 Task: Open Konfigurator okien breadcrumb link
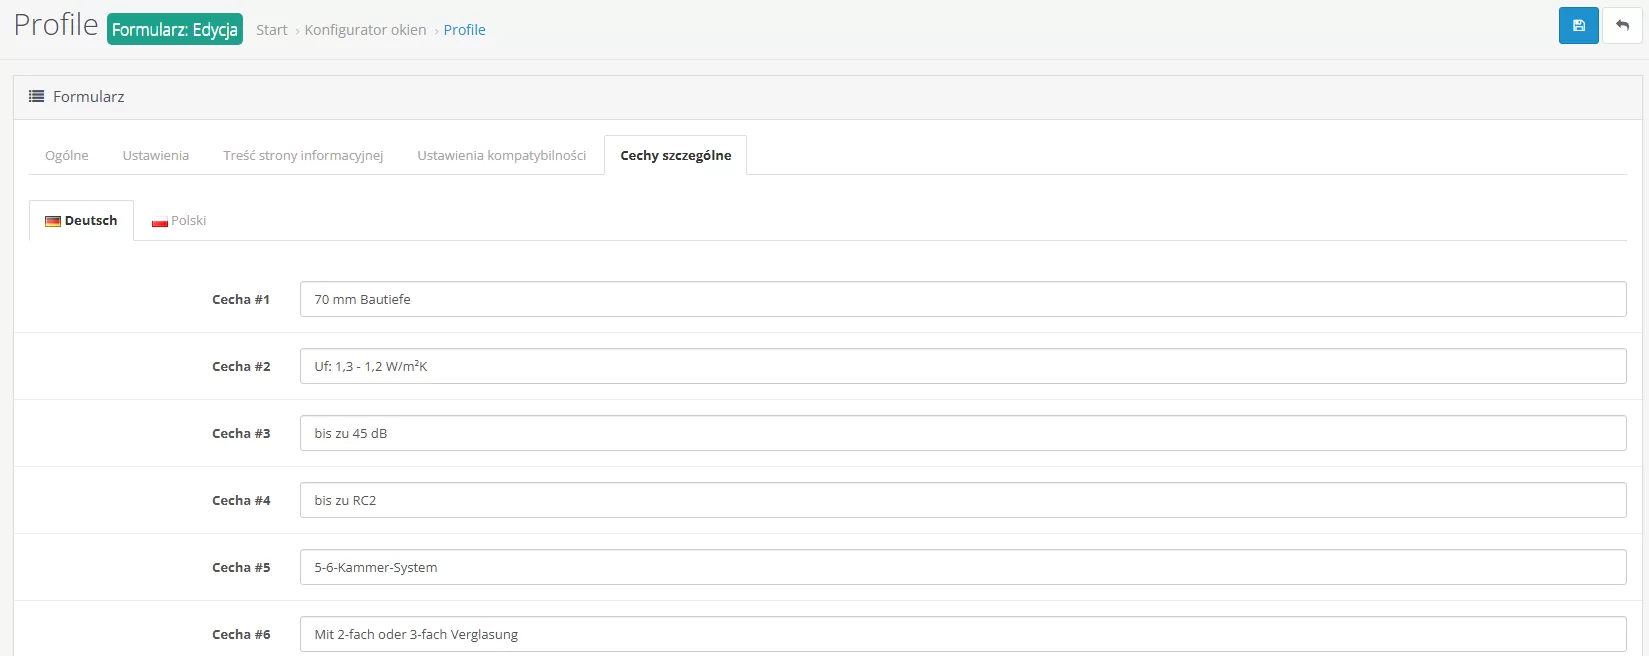coord(365,30)
